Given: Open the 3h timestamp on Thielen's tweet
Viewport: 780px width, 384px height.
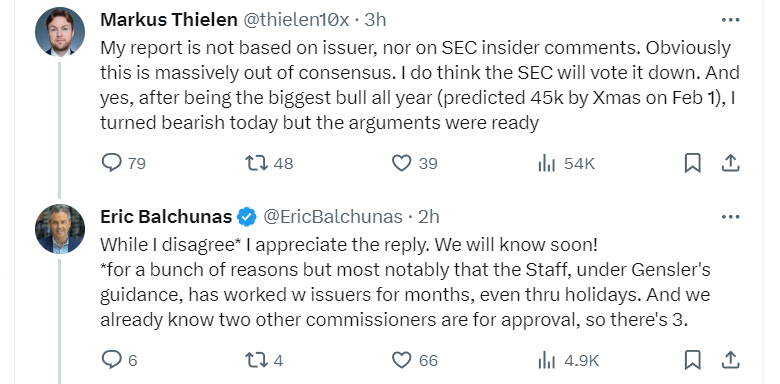Looking at the screenshot, I should point(375,20).
